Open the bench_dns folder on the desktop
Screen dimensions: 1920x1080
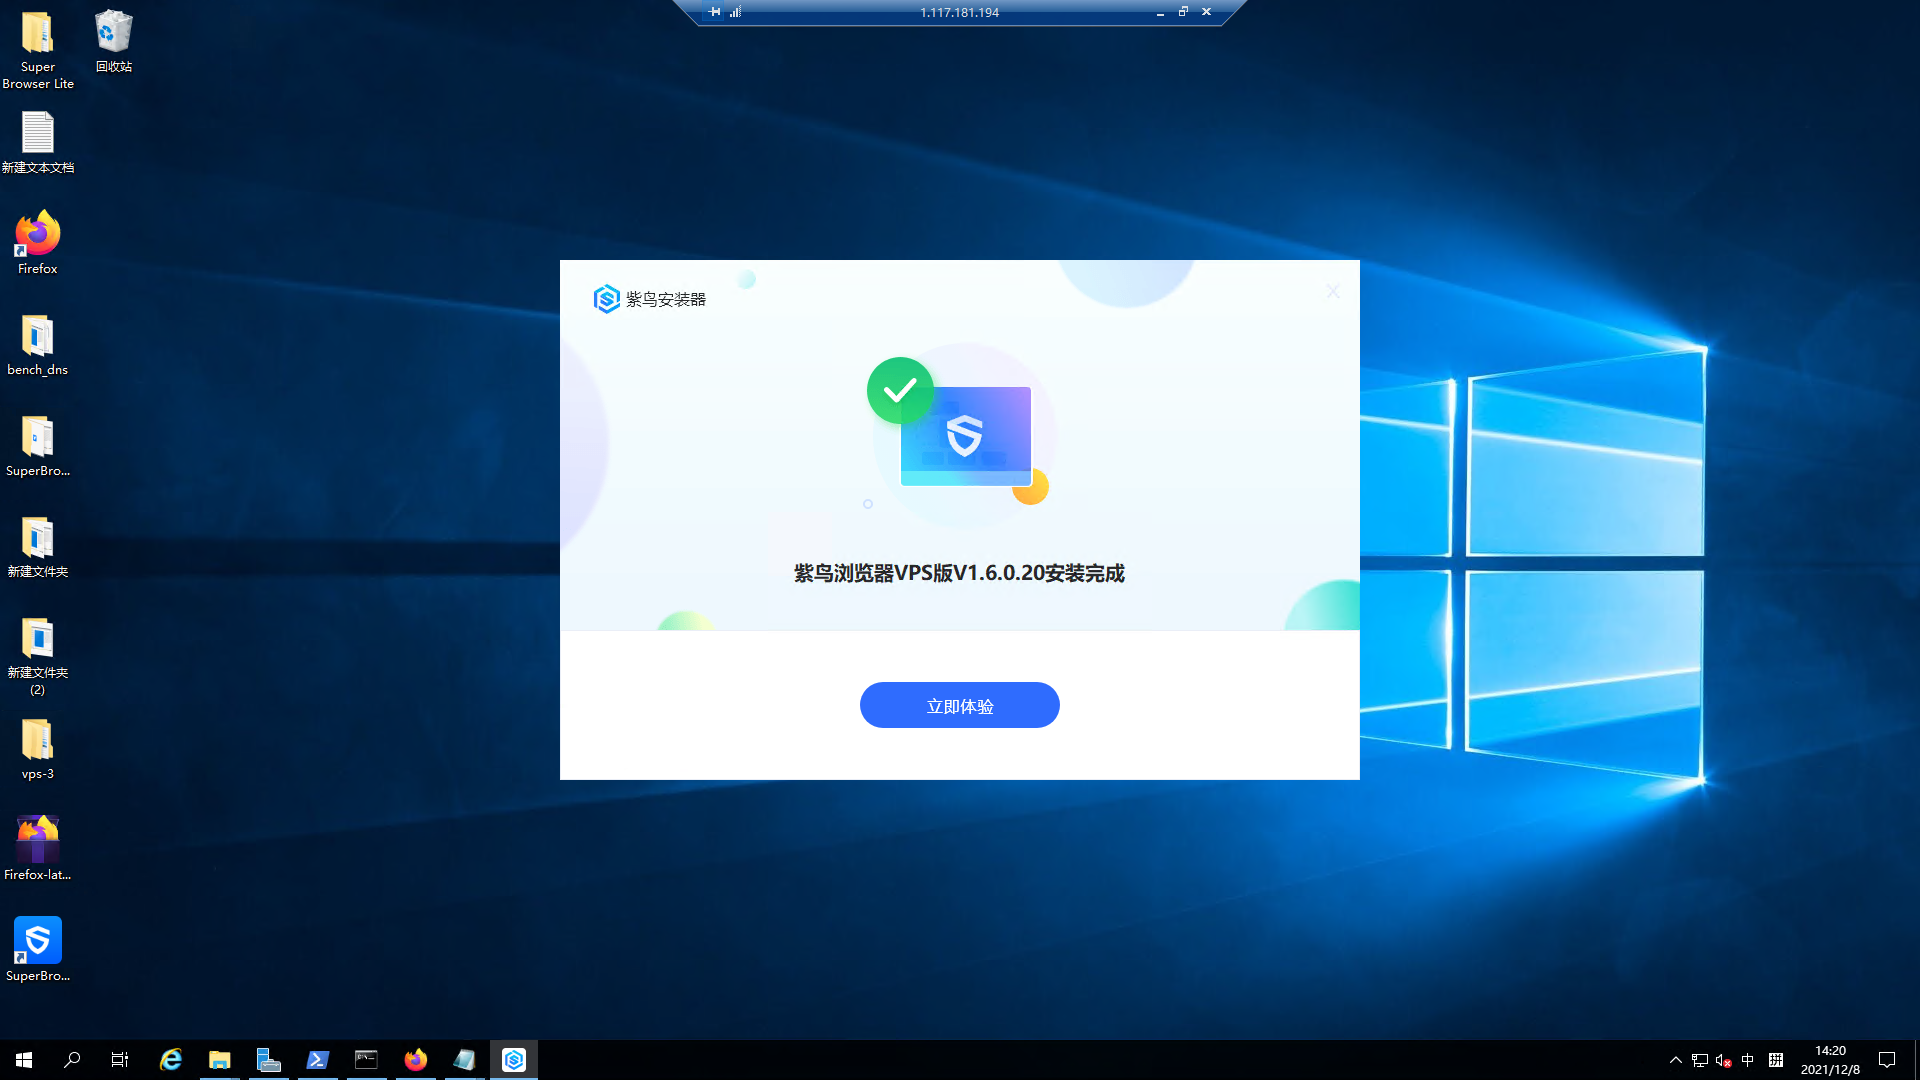pos(37,340)
